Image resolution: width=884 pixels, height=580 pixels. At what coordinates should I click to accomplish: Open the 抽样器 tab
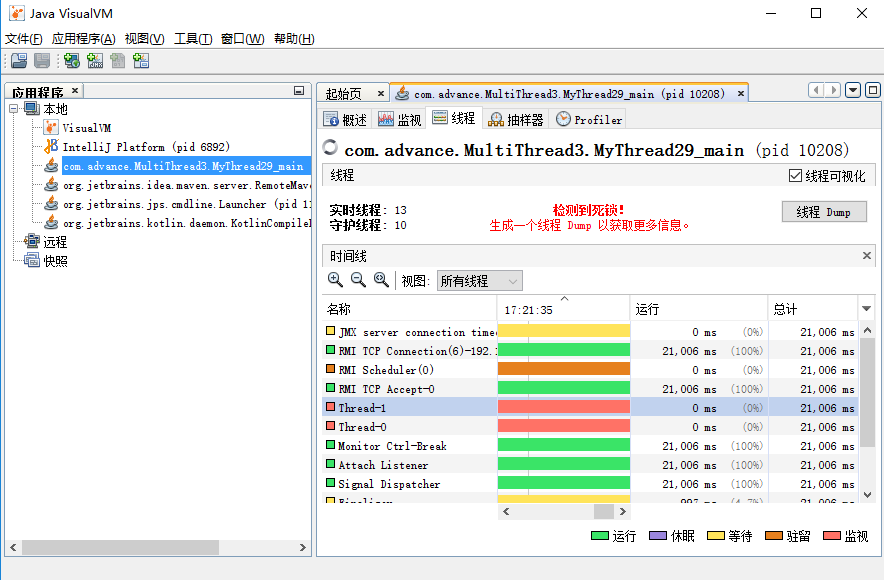pyautogui.click(x=516, y=119)
